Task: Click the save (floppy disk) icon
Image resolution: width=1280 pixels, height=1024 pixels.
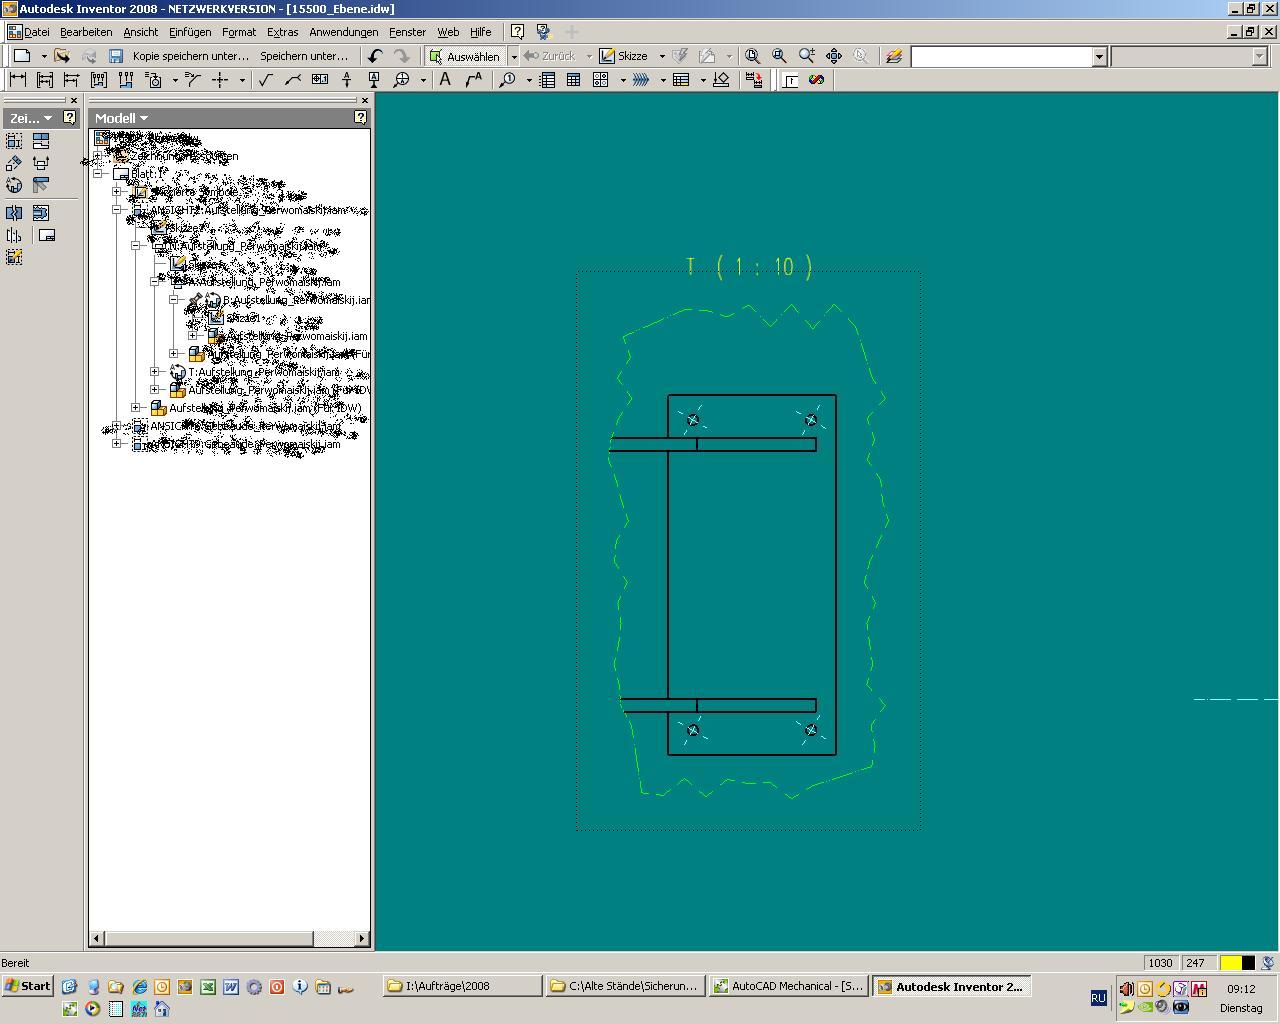Action: pos(116,56)
